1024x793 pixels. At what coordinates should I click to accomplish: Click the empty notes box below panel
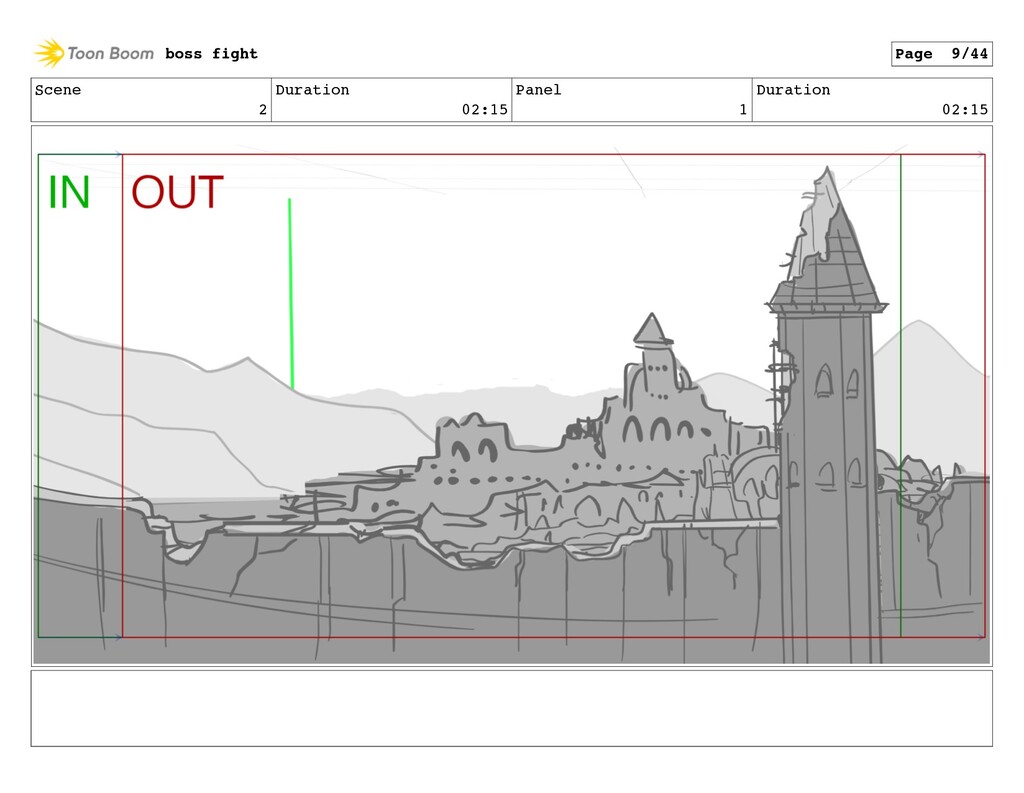[x=511, y=708]
